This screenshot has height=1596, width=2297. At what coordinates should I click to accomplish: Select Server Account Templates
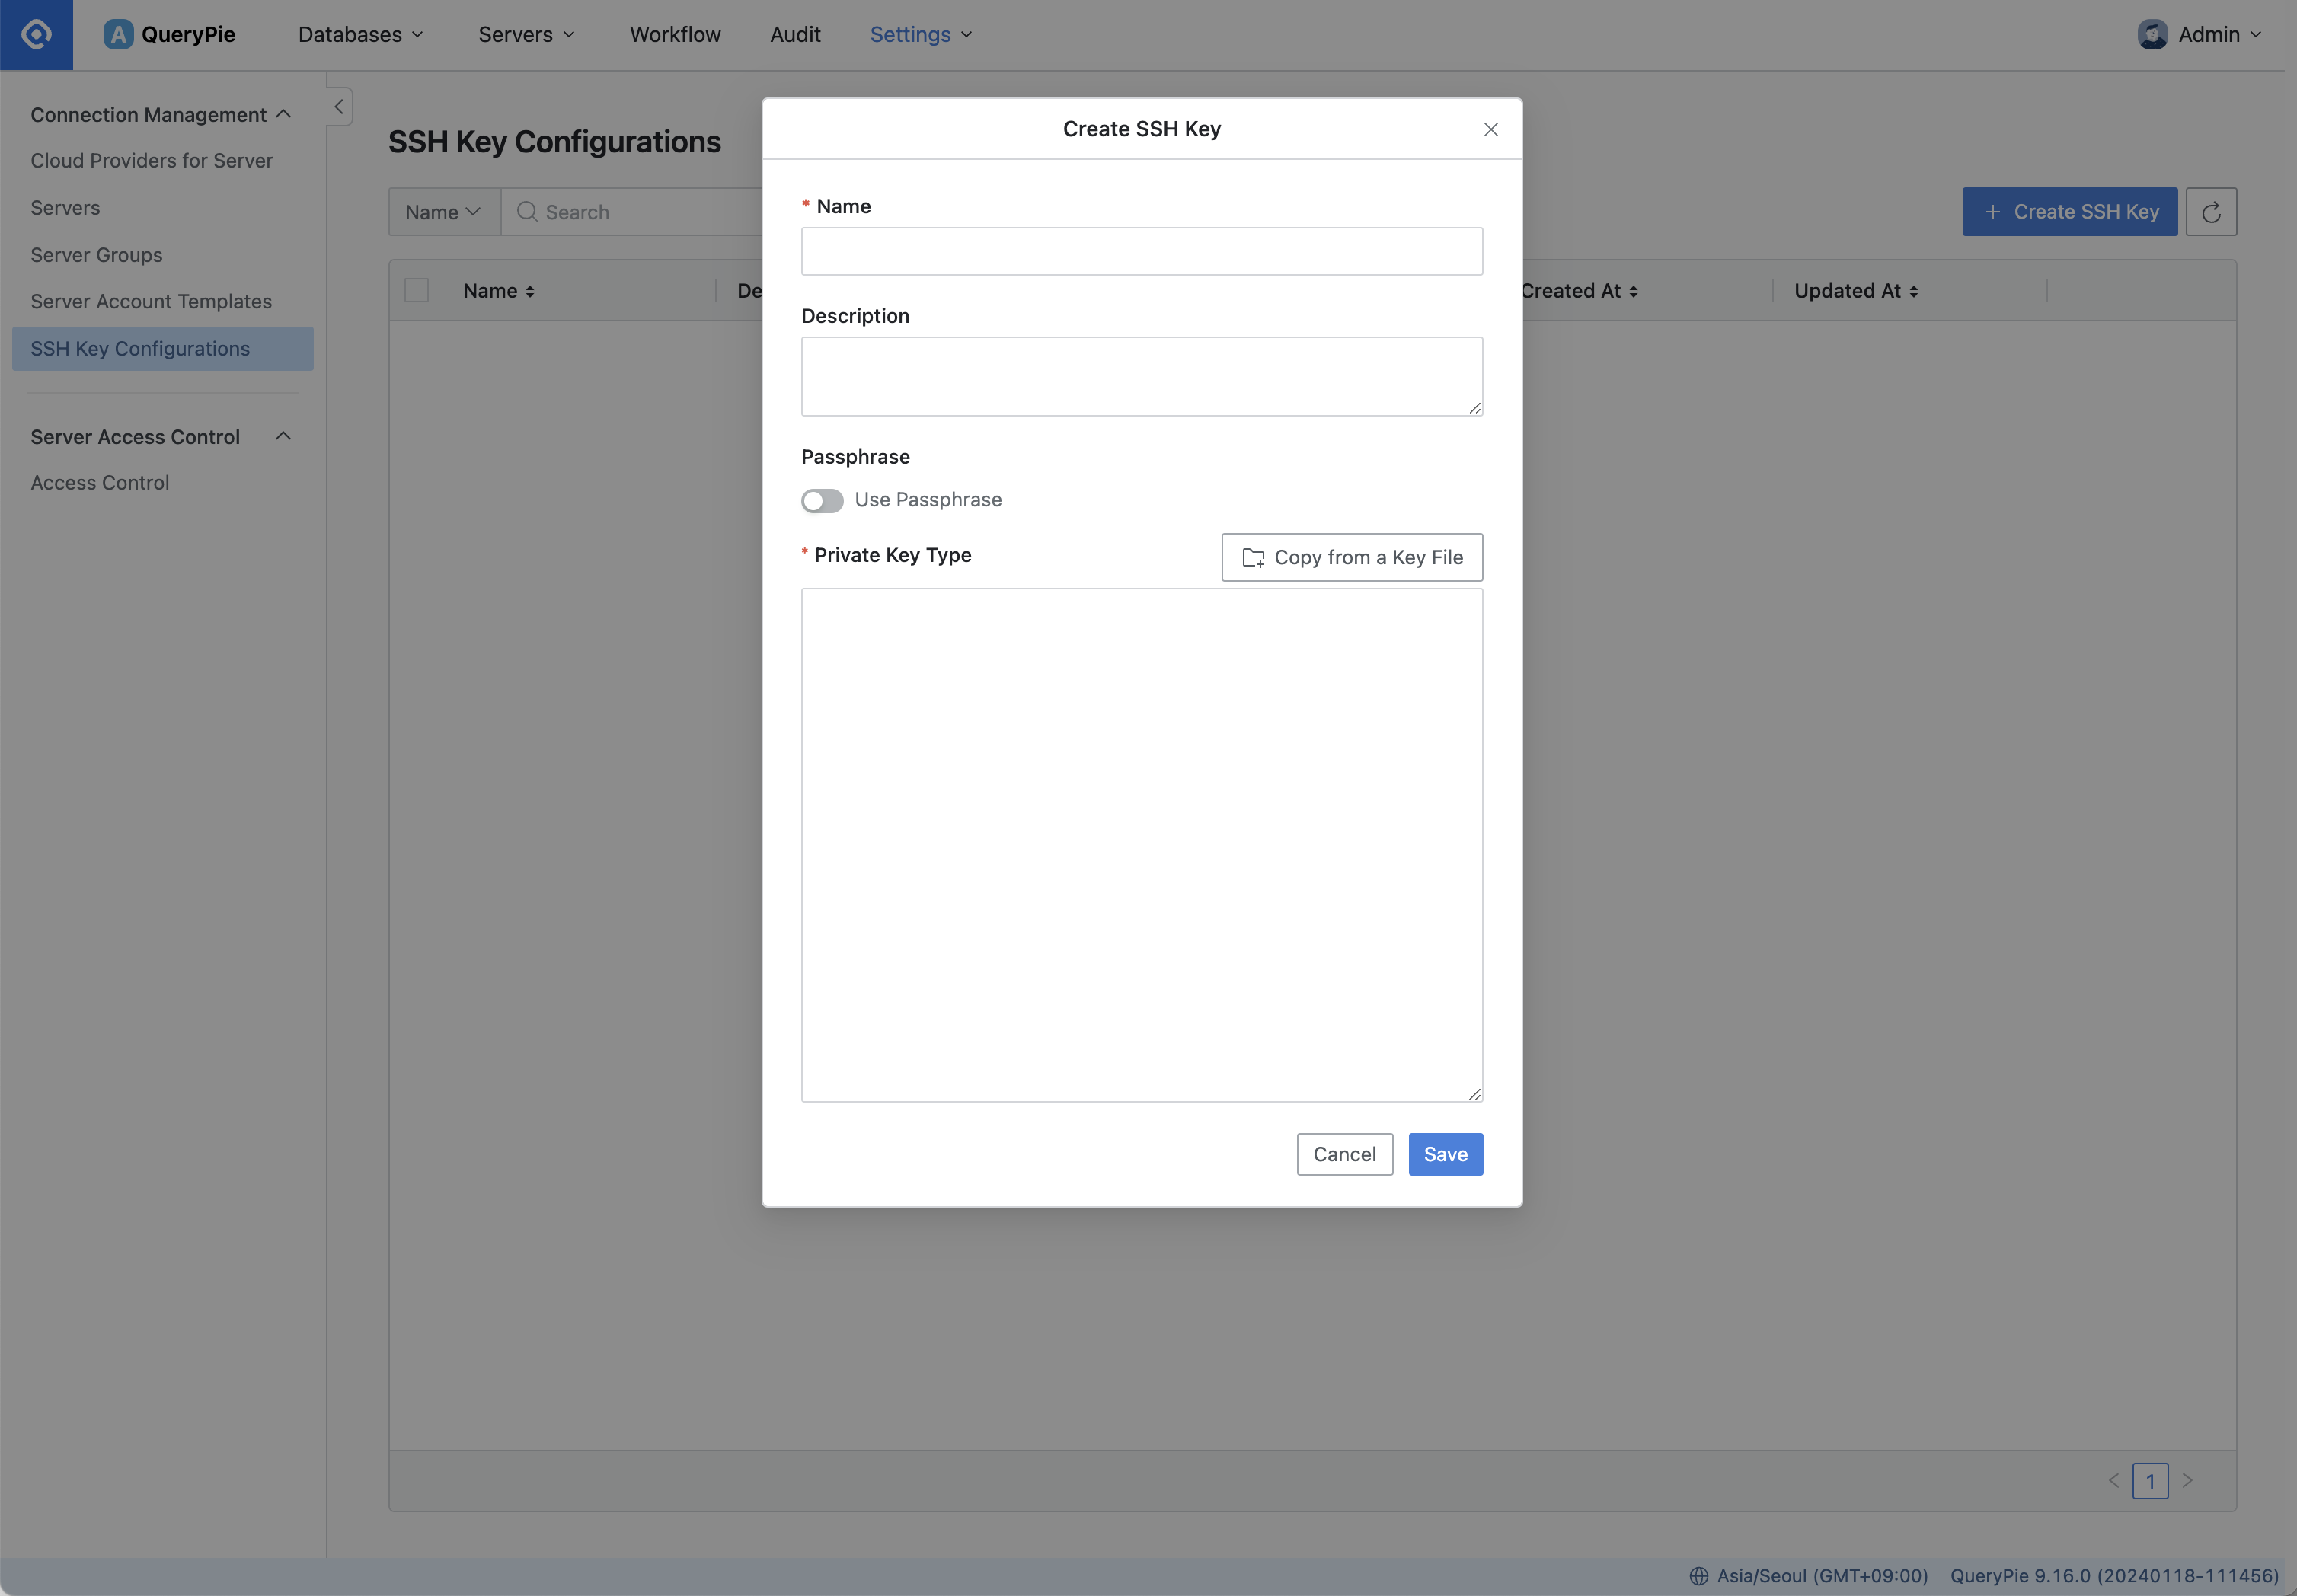151,301
